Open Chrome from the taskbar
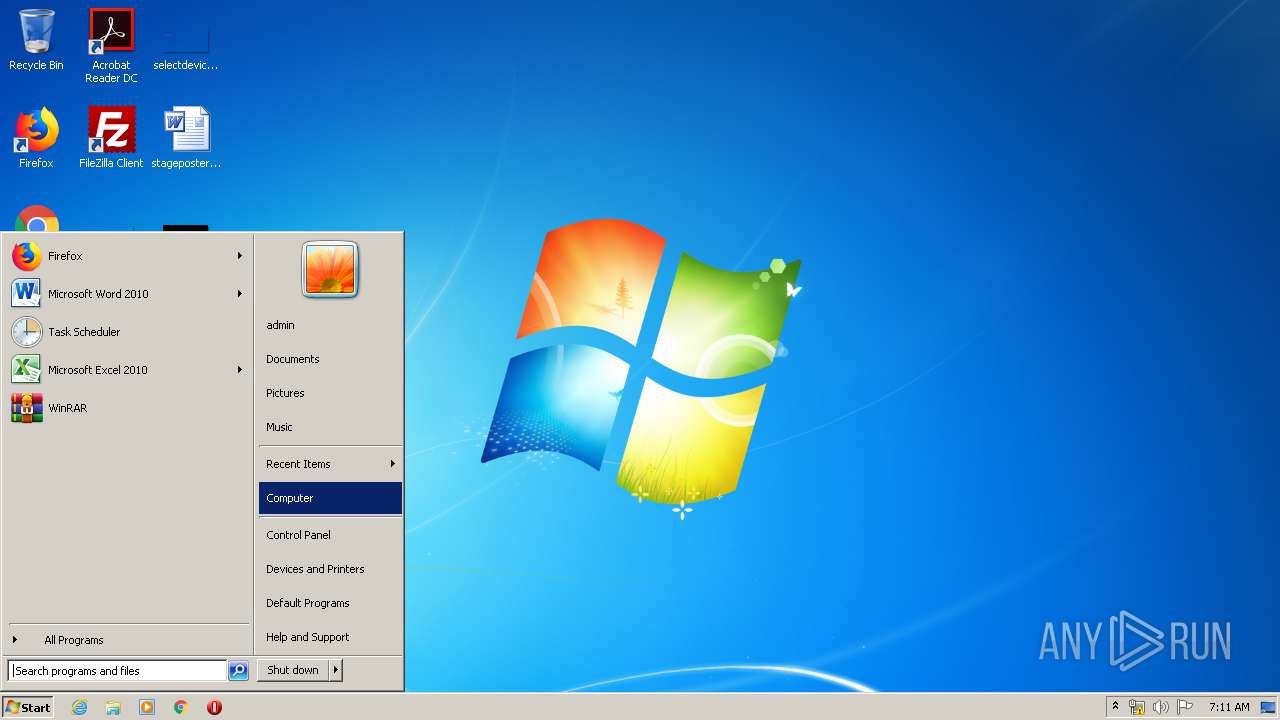This screenshot has height=720, width=1280. [x=181, y=707]
